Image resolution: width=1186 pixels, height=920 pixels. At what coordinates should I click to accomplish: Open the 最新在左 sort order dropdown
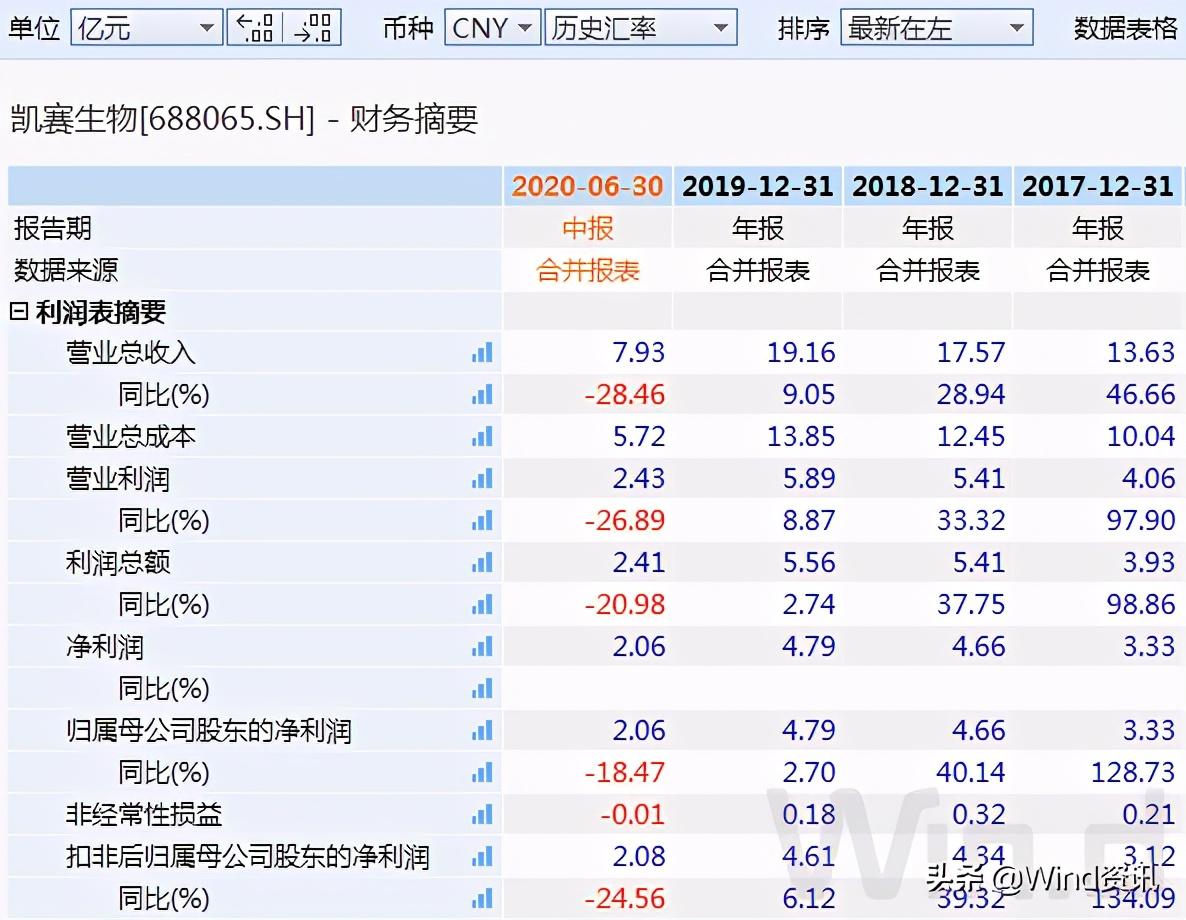pos(936,28)
